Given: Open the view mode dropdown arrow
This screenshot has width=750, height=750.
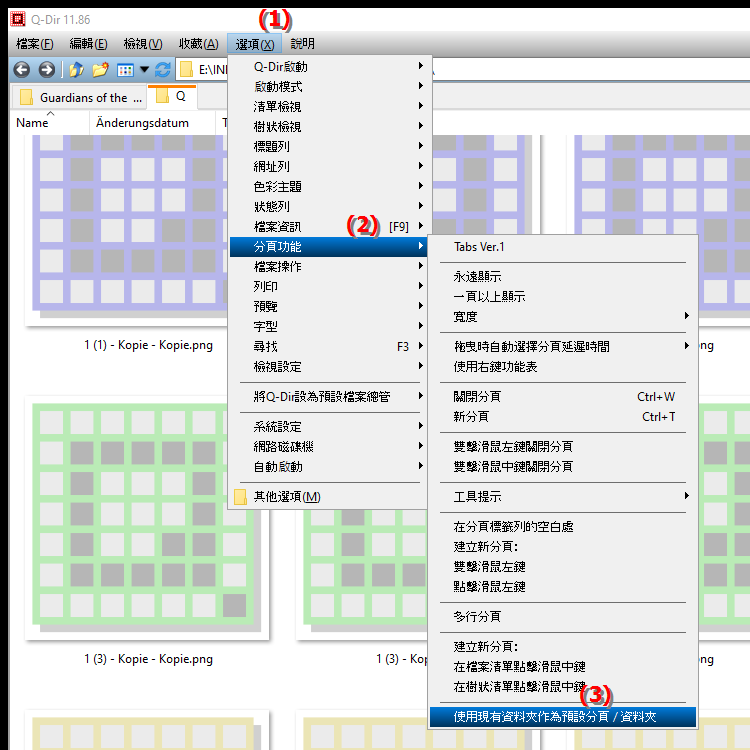Looking at the screenshot, I should coord(144,70).
